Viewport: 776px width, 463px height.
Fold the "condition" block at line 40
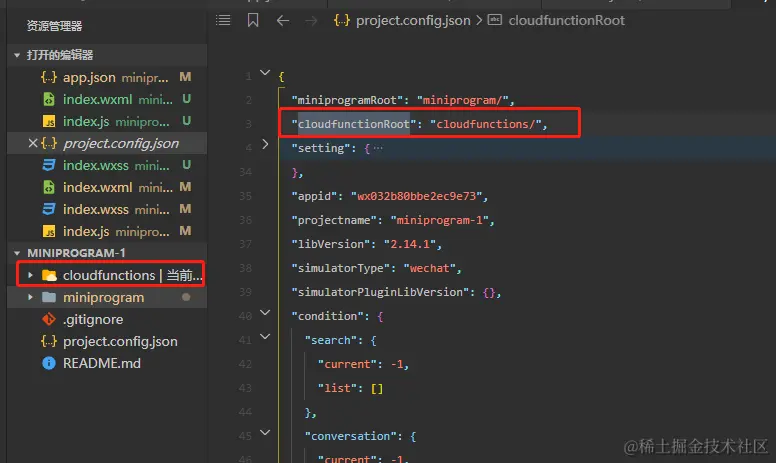click(x=265, y=314)
